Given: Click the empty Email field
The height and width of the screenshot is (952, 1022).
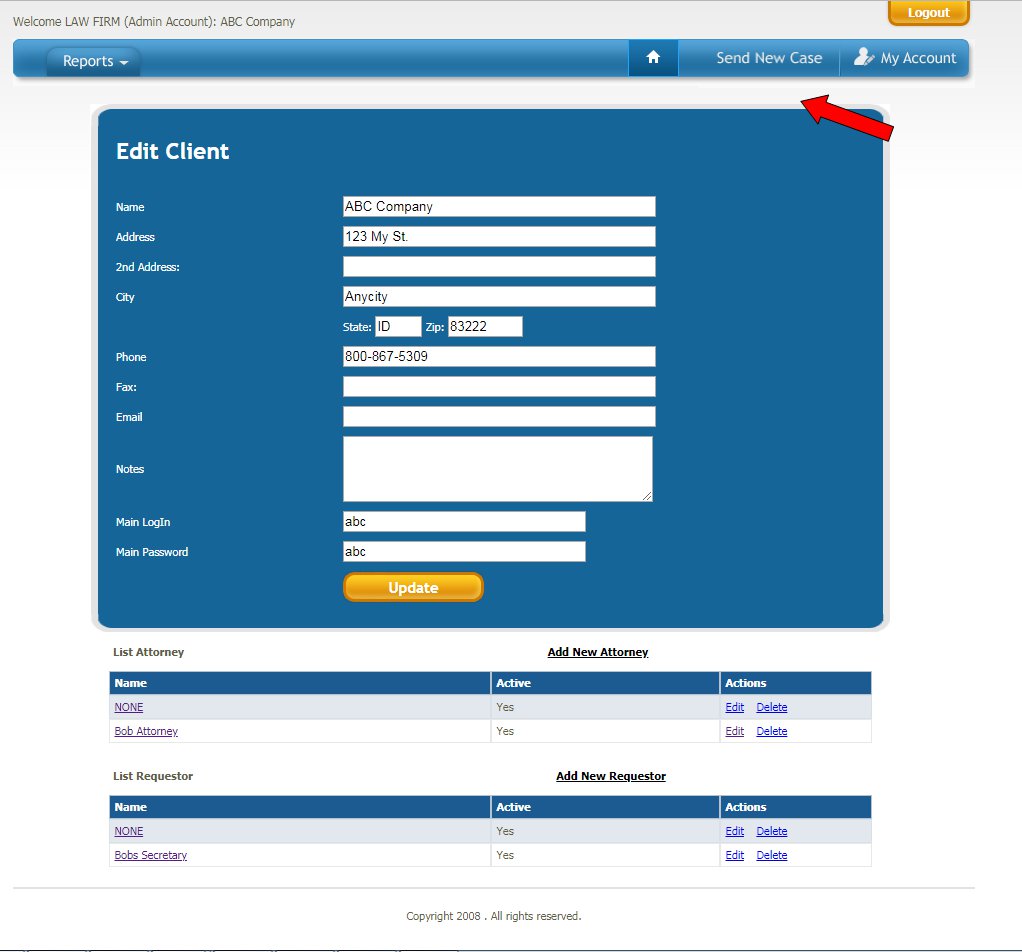Looking at the screenshot, I should [499, 416].
